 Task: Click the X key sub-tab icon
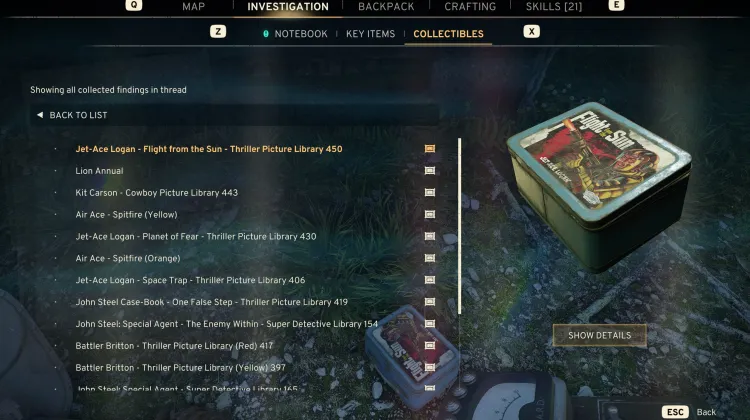[531, 32]
